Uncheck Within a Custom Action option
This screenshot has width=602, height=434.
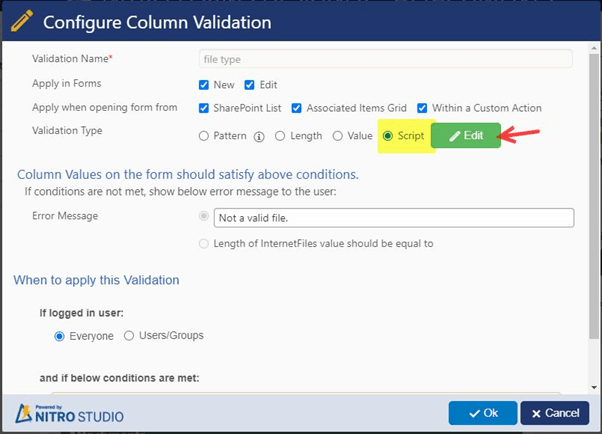[423, 108]
